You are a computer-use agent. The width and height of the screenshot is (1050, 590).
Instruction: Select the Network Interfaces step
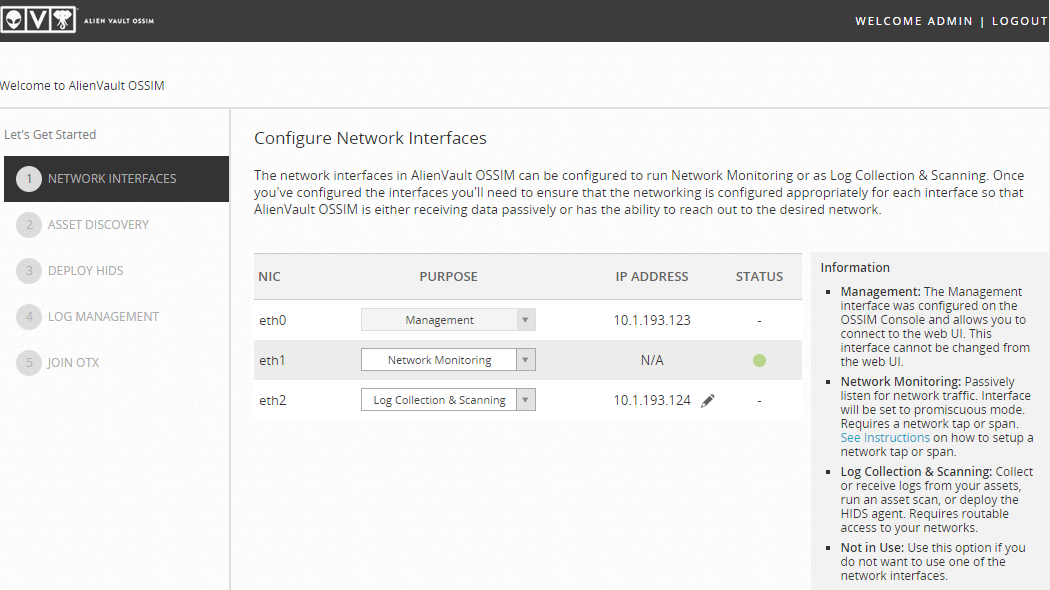click(x=112, y=179)
